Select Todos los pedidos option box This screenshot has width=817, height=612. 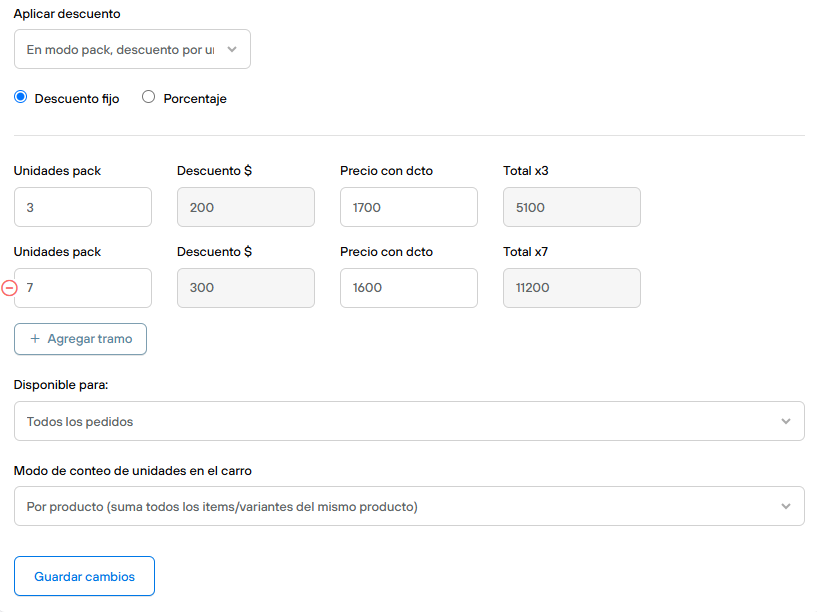click(410, 421)
